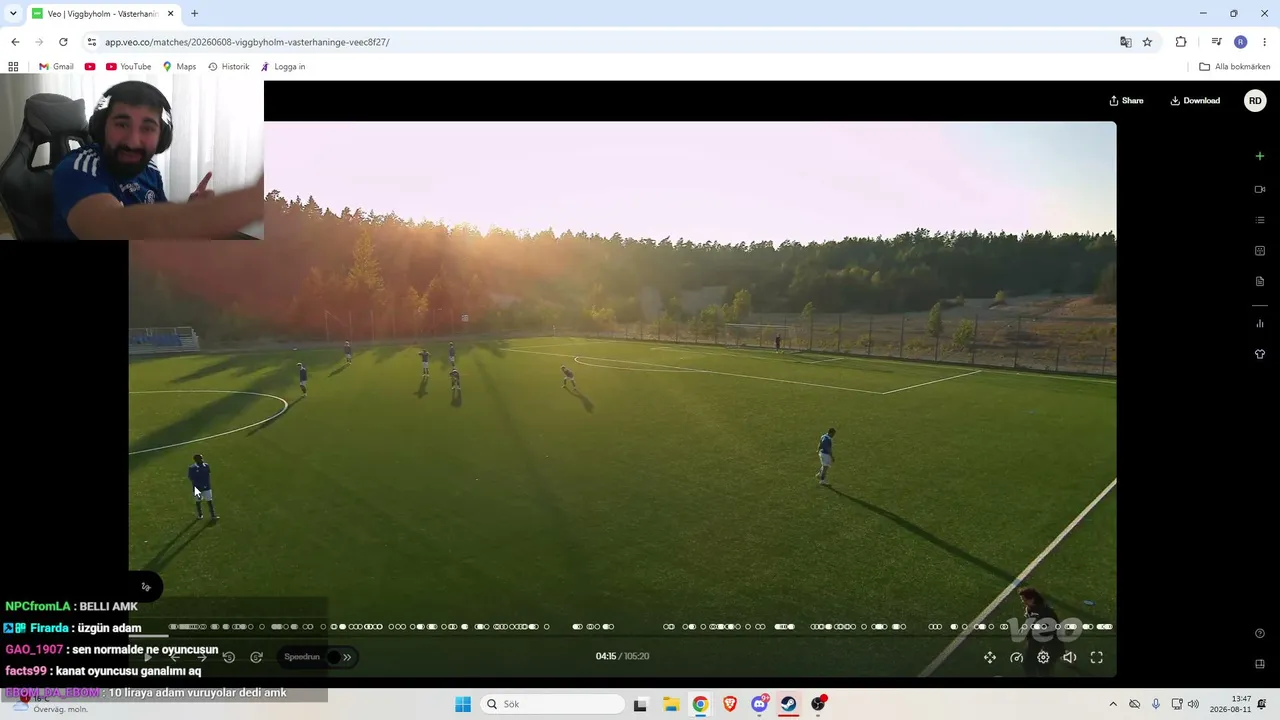
Task: Click the green plus icon in sidebar
Action: pyautogui.click(x=1260, y=156)
